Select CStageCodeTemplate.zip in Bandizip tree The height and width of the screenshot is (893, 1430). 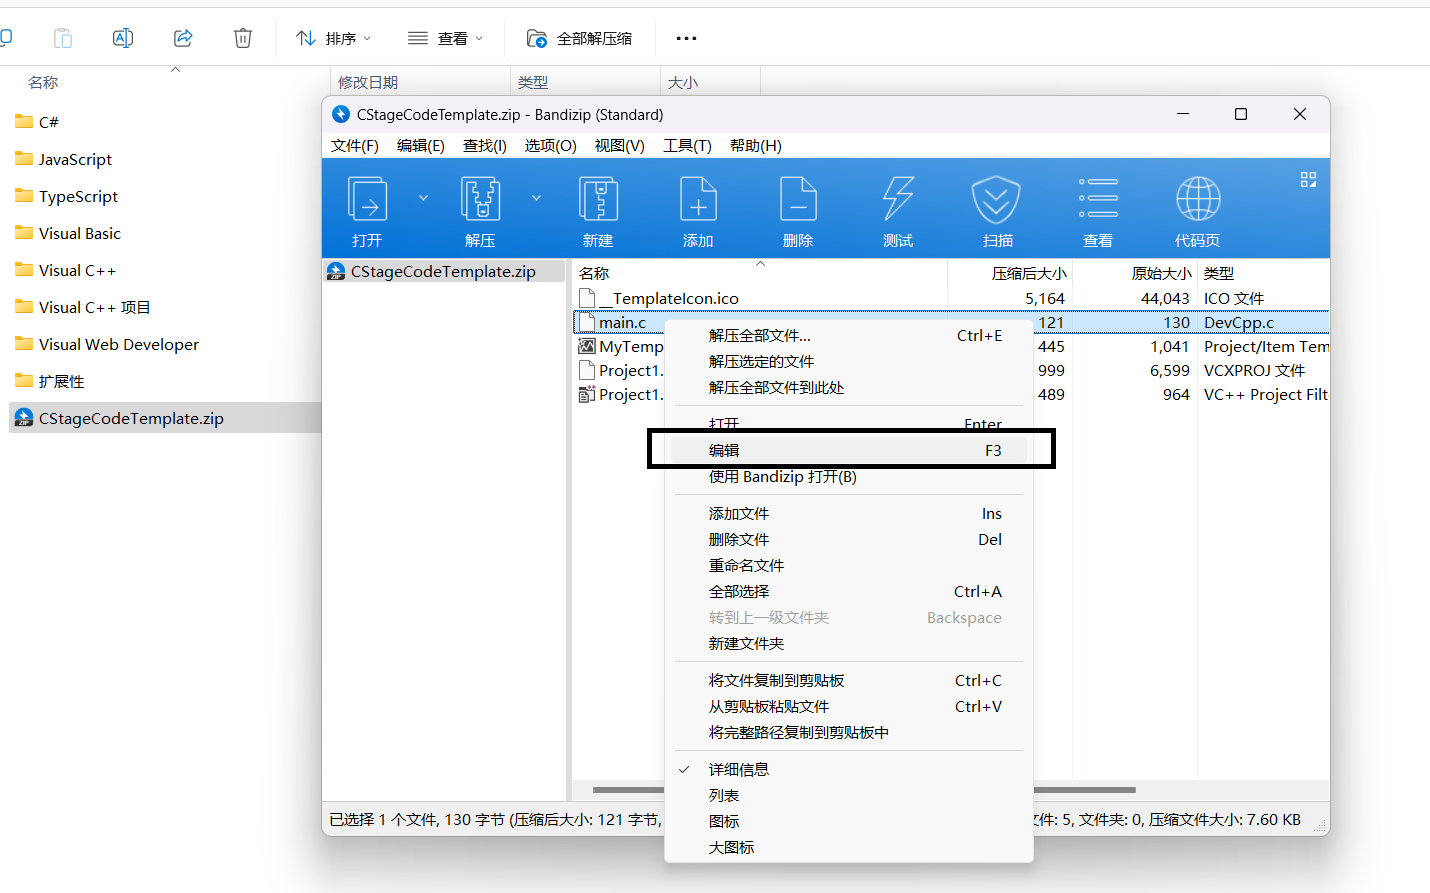[443, 272]
